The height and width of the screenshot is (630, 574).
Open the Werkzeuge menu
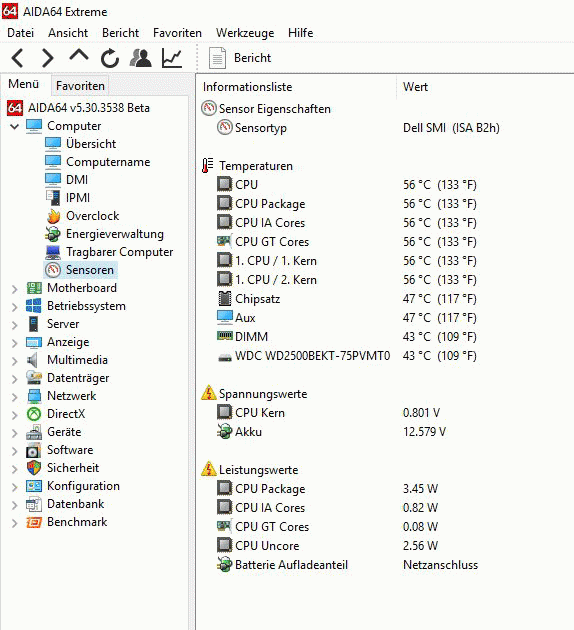coord(245,33)
